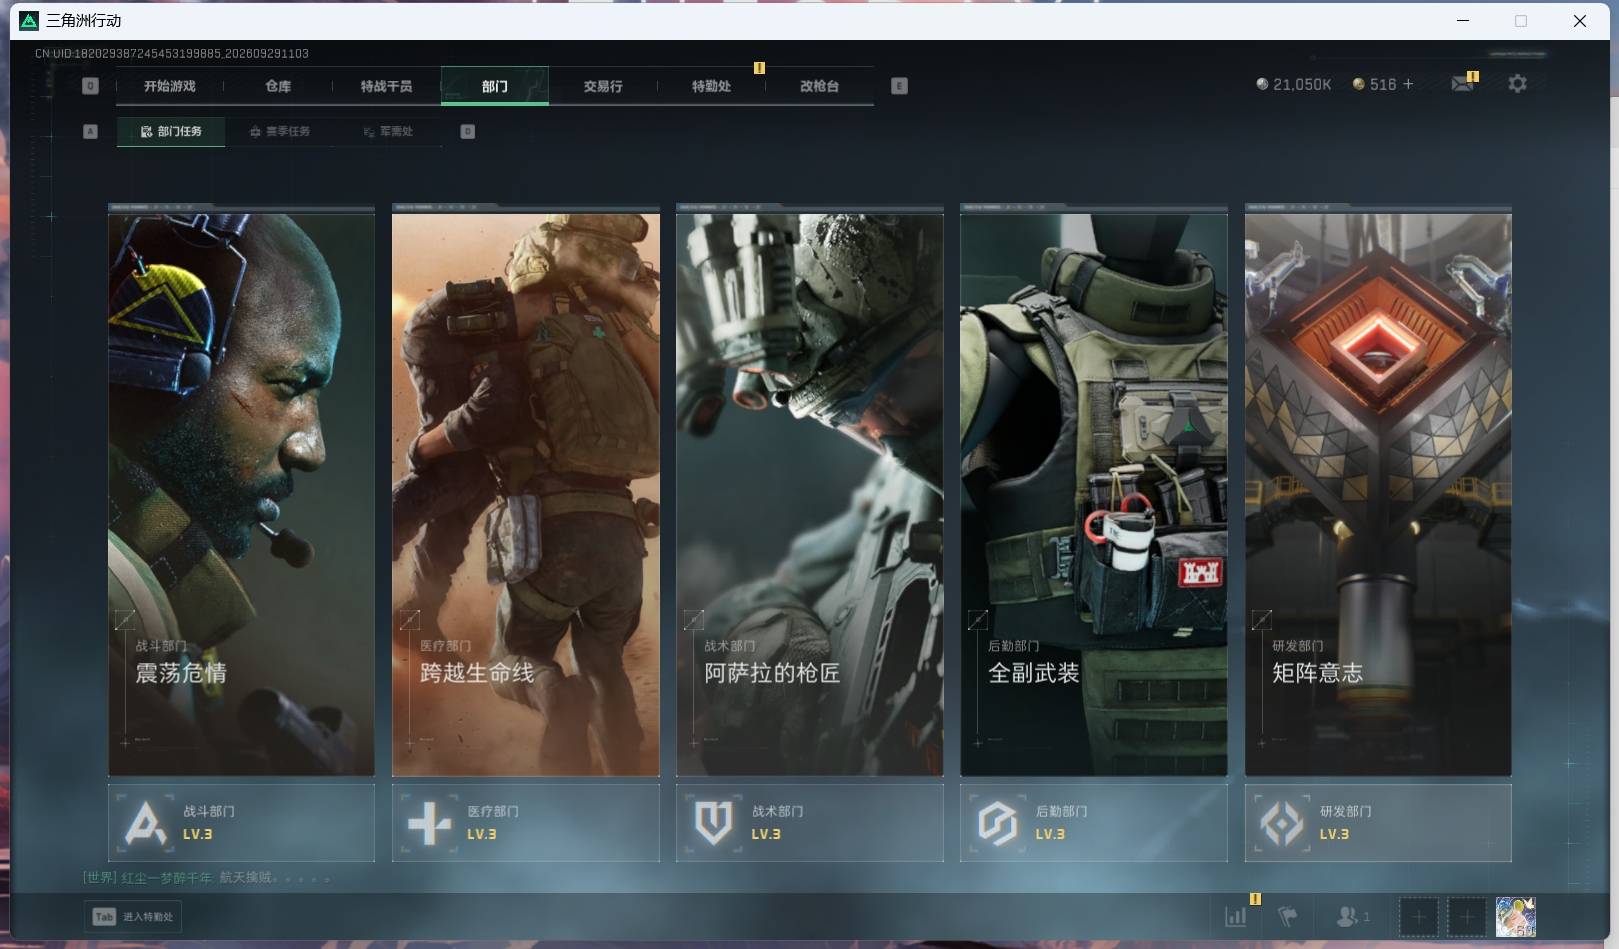Image resolution: width=1619 pixels, height=949 pixels.
Task: Select the first empty teammate slot
Action: (1418, 917)
